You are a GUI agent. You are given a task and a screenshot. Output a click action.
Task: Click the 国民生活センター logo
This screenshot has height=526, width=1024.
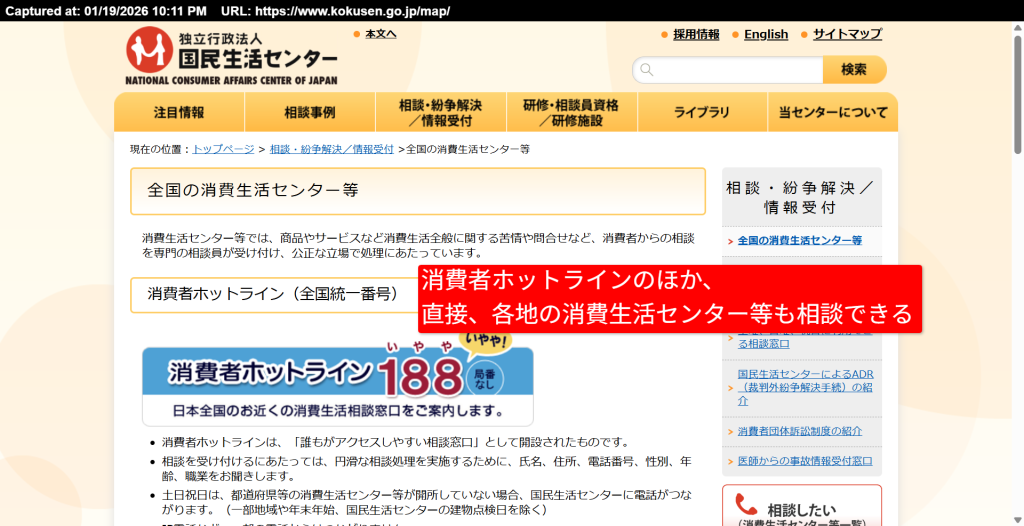point(232,56)
